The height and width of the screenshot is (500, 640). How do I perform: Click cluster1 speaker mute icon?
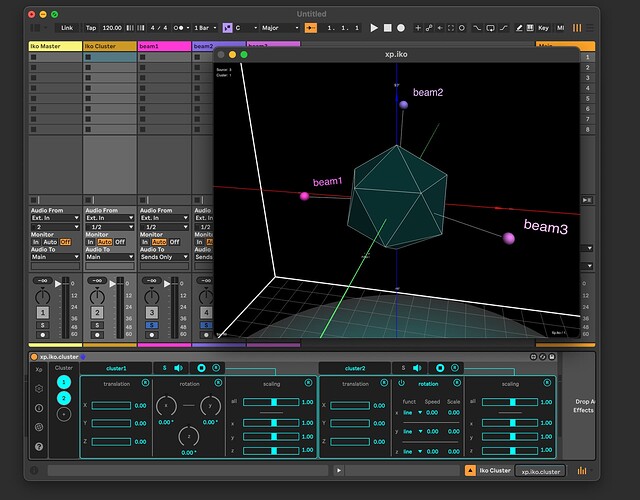pos(180,368)
